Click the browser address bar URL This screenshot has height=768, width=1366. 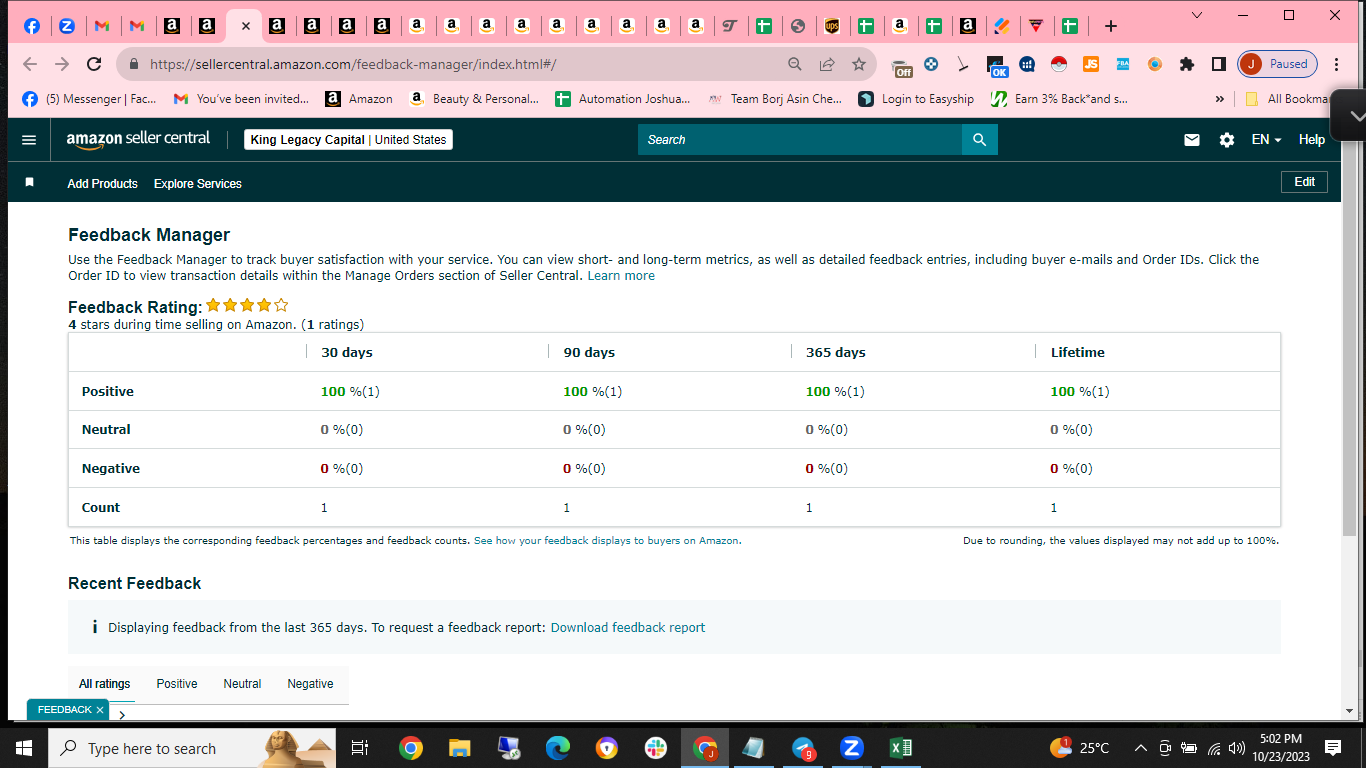click(353, 64)
